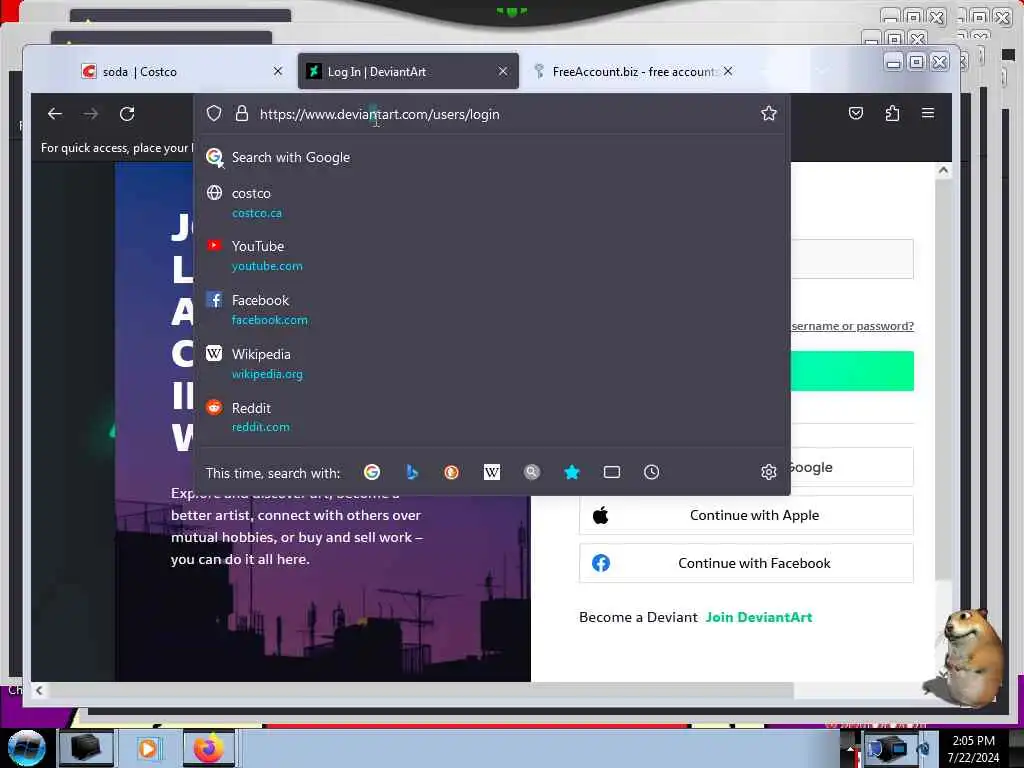Image resolution: width=1024 pixels, height=768 pixels.
Task: Go back with the browser back arrow
Action: [x=55, y=114]
